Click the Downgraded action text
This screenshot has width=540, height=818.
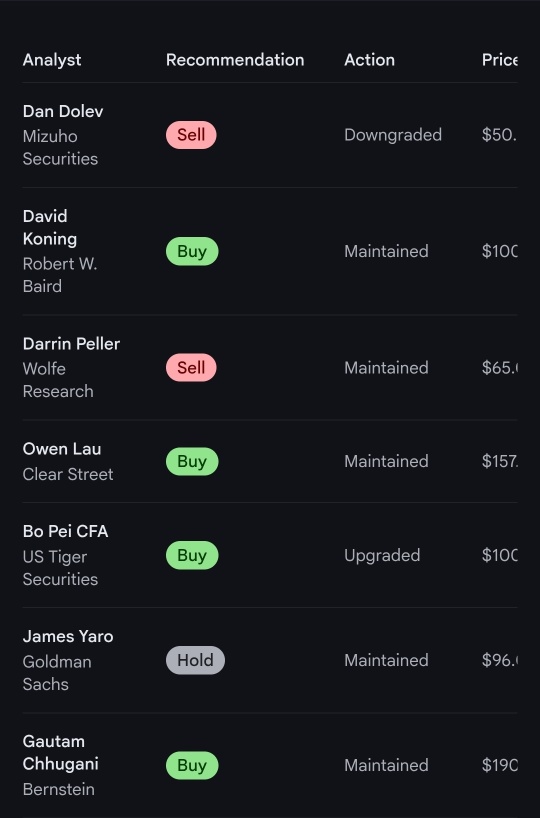click(x=393, y=135)
